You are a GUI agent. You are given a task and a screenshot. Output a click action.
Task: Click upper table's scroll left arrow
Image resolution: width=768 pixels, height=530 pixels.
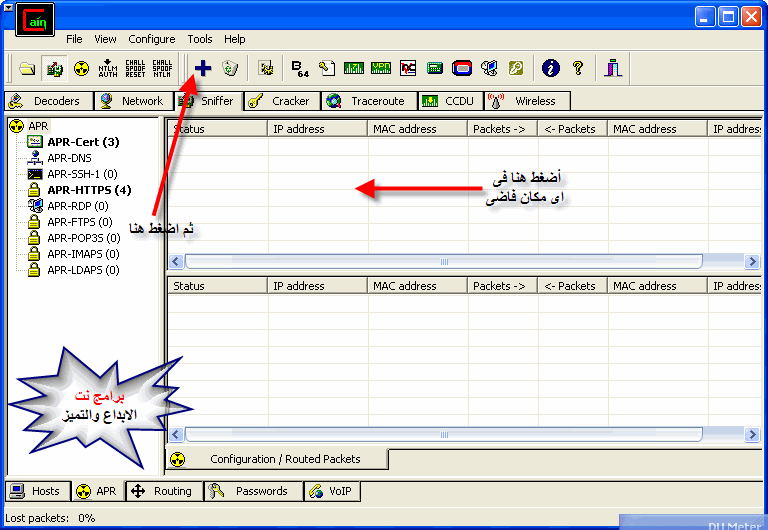[176, 262]
